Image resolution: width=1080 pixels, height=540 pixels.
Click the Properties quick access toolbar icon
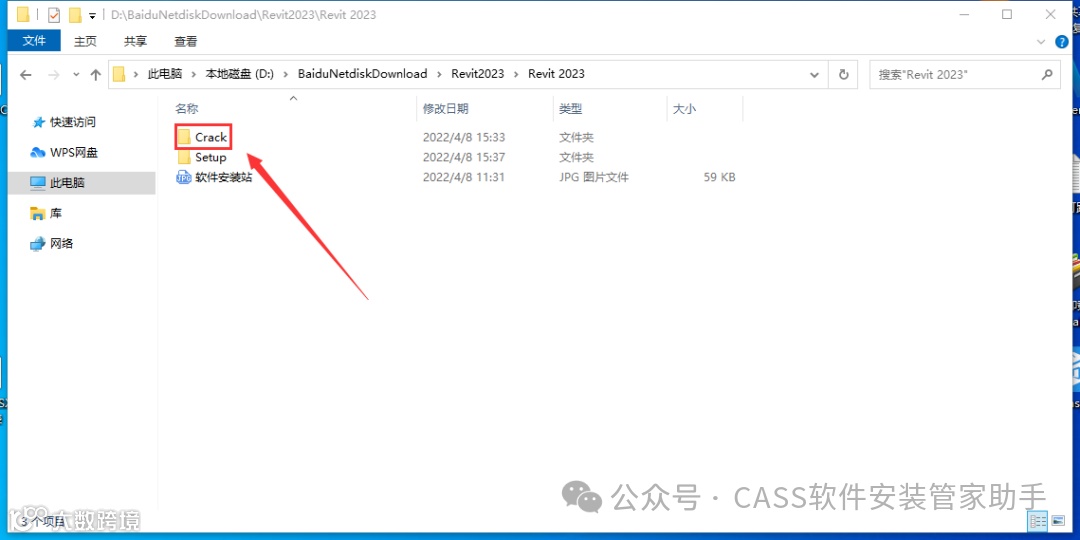[x=54, y=14]
